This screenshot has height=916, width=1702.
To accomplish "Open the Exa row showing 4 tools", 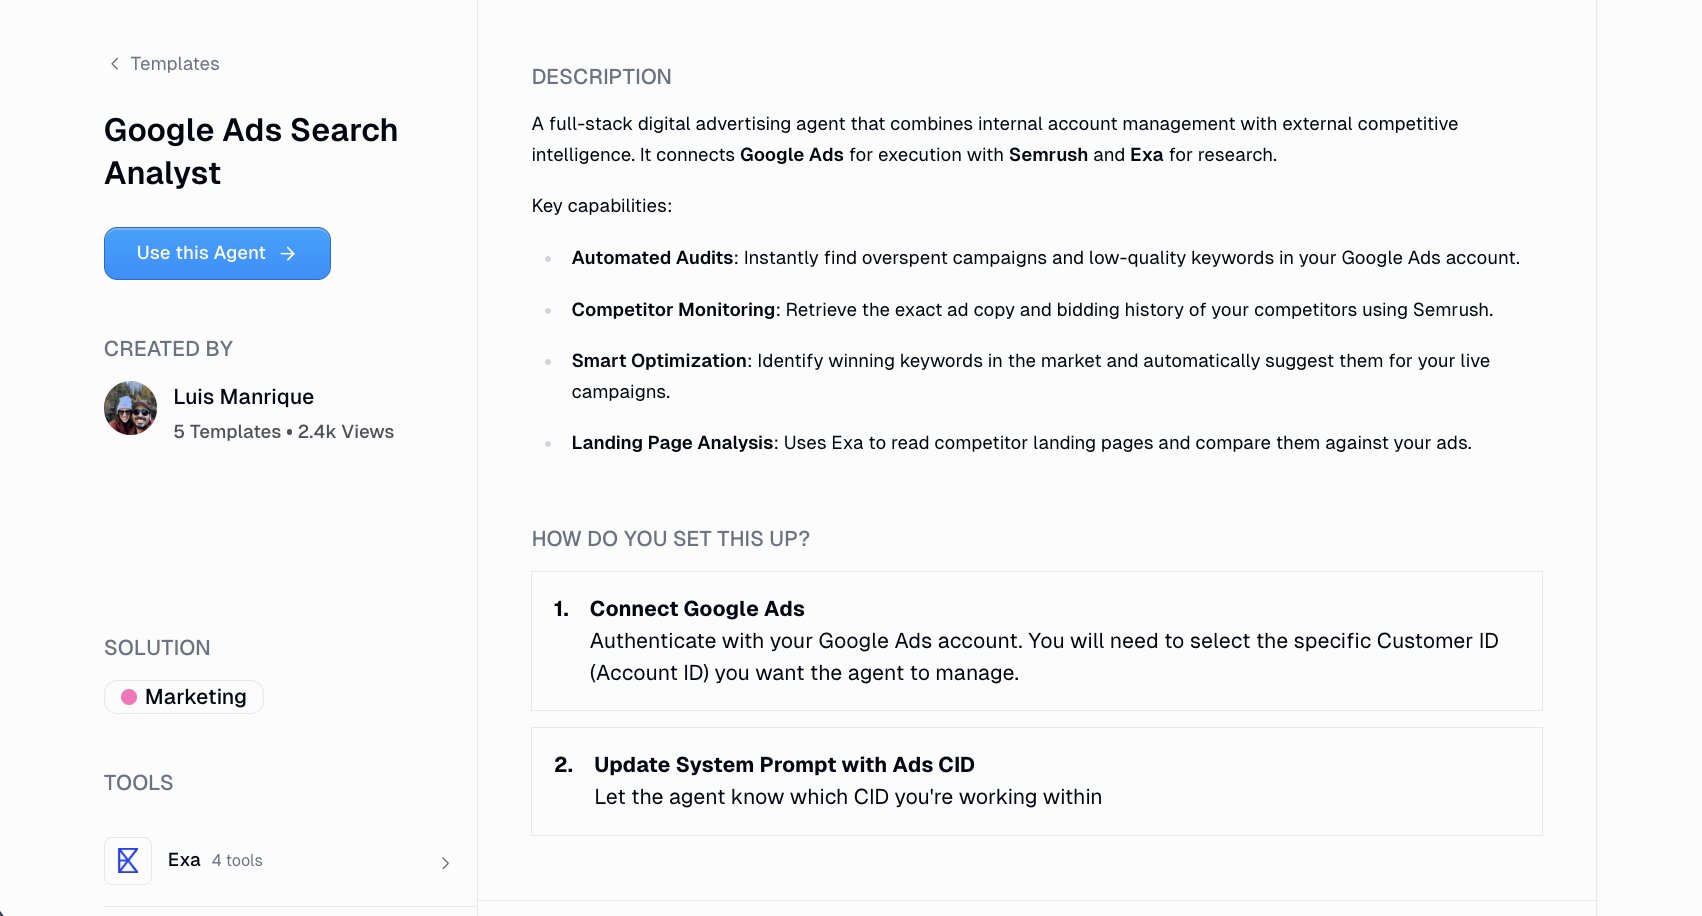I will point(280,860).
